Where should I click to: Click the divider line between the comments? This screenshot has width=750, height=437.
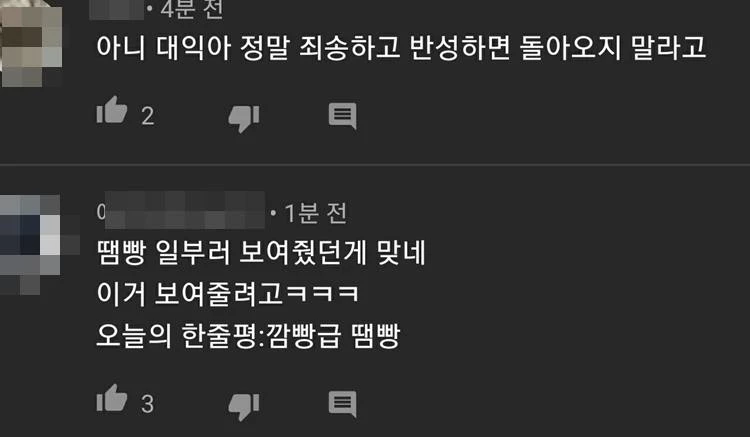375,165
